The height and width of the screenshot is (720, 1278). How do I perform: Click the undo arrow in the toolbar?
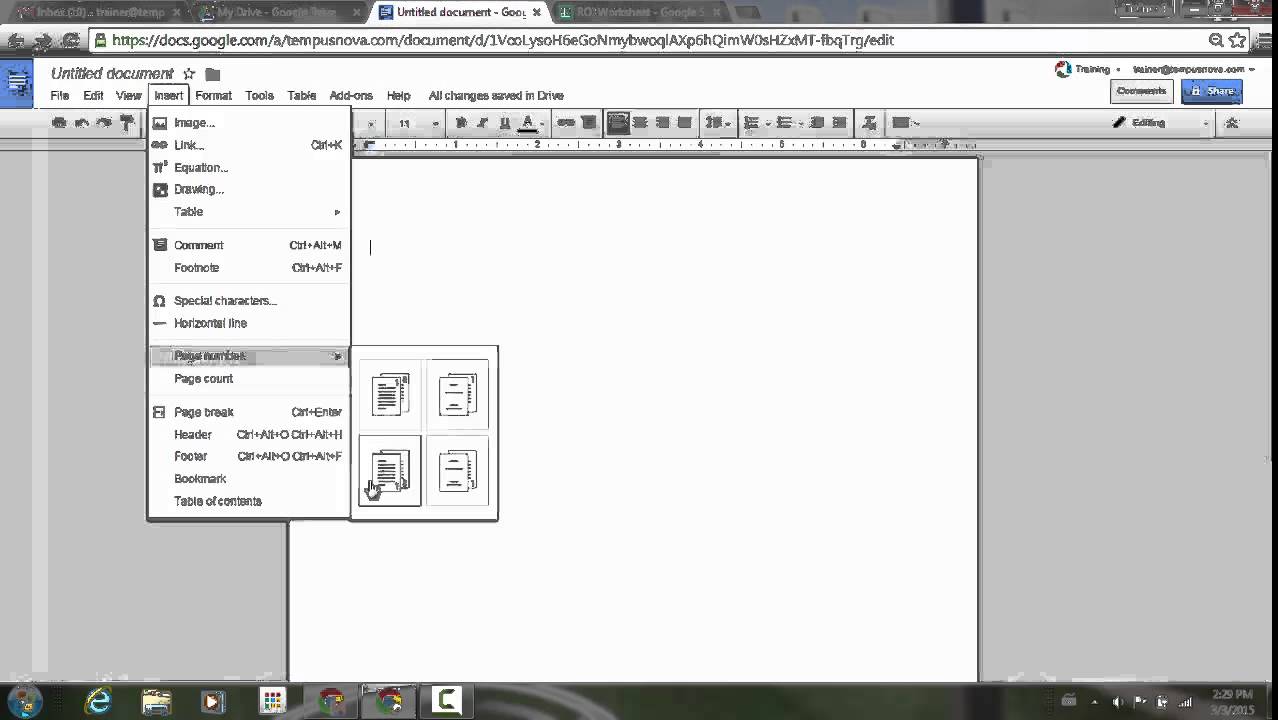(x=82, y=123)
